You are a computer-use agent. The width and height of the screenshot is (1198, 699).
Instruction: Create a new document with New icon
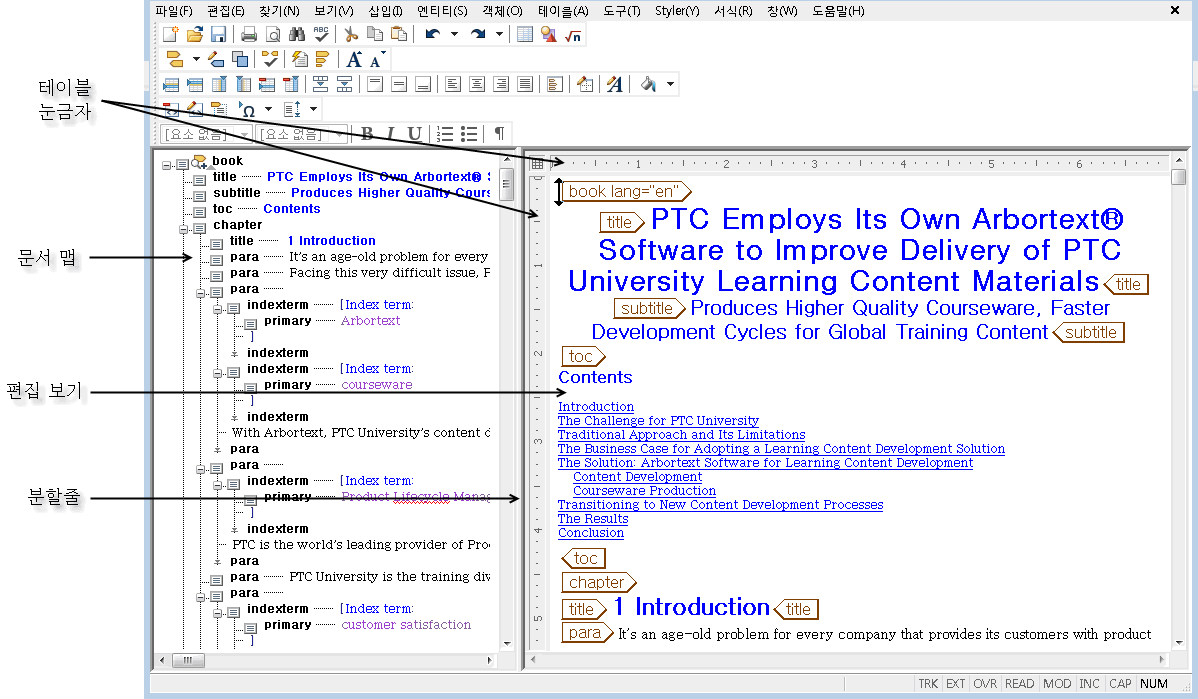(171, 34)
